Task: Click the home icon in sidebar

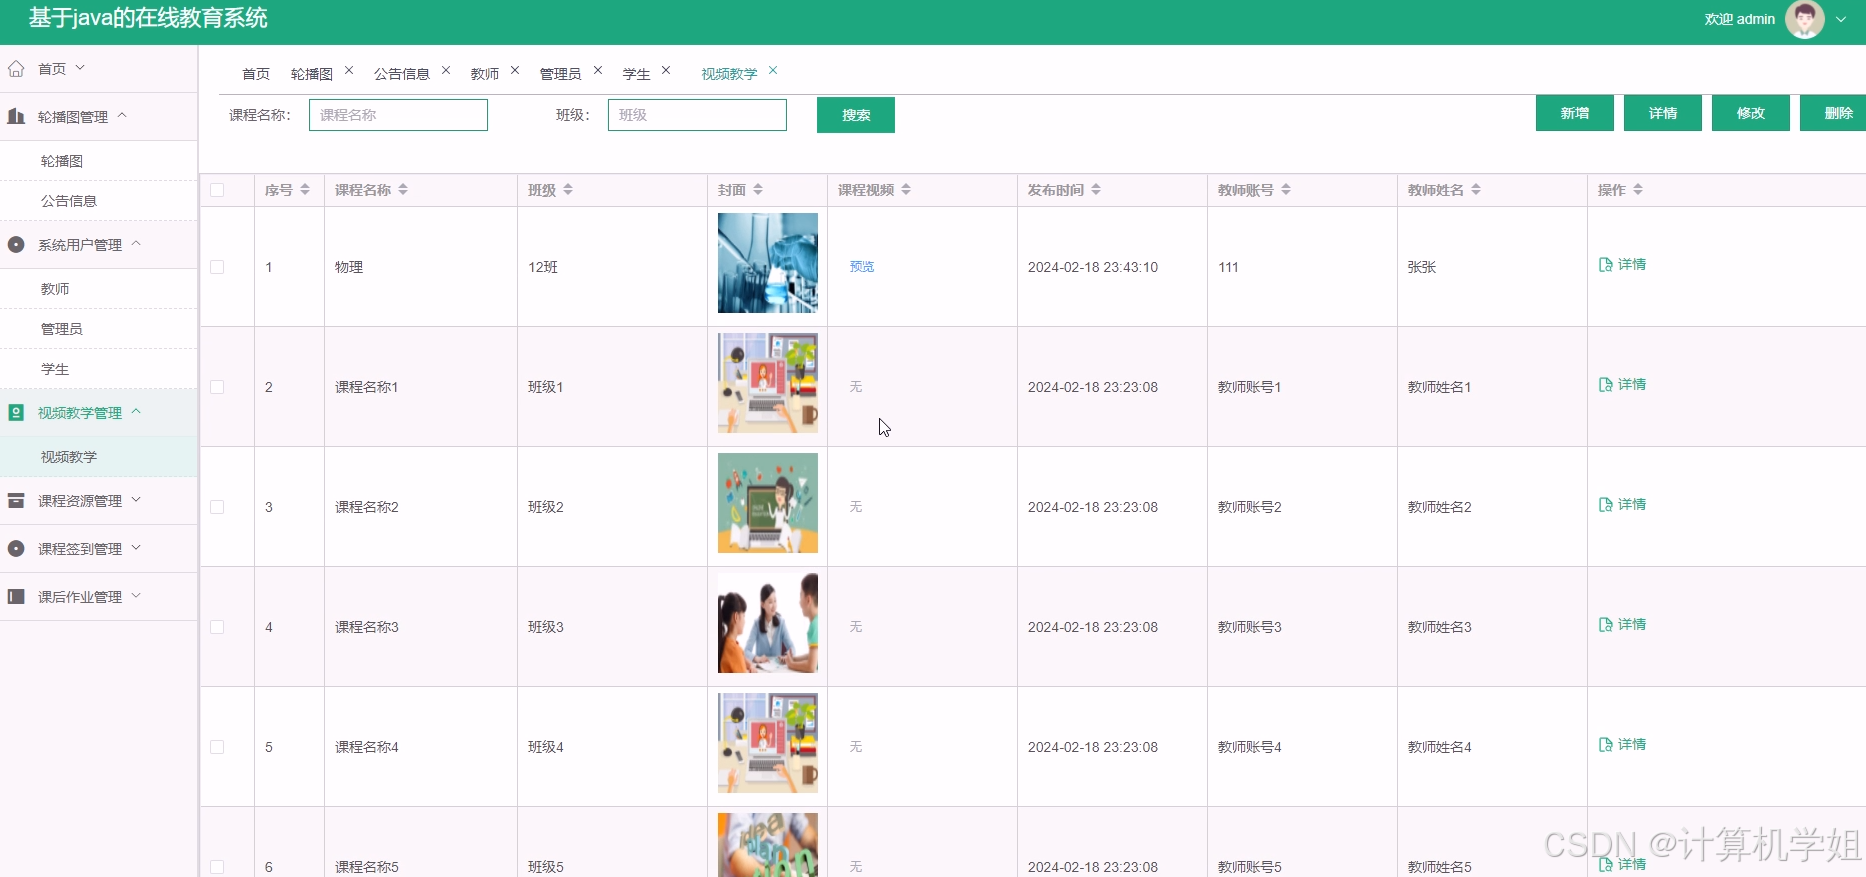Action: (16, 69)
